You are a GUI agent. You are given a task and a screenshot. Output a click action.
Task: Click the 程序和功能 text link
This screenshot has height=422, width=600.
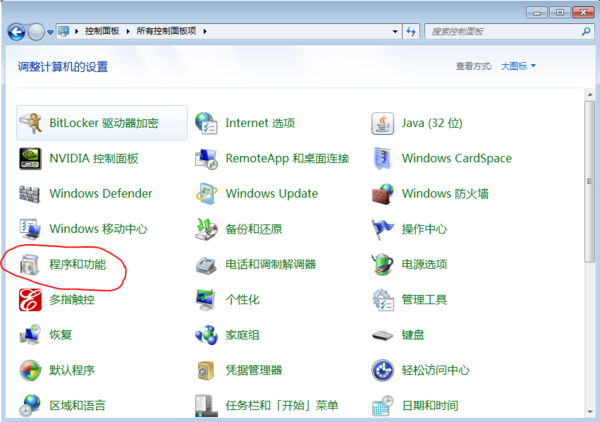tap(77, 264)
